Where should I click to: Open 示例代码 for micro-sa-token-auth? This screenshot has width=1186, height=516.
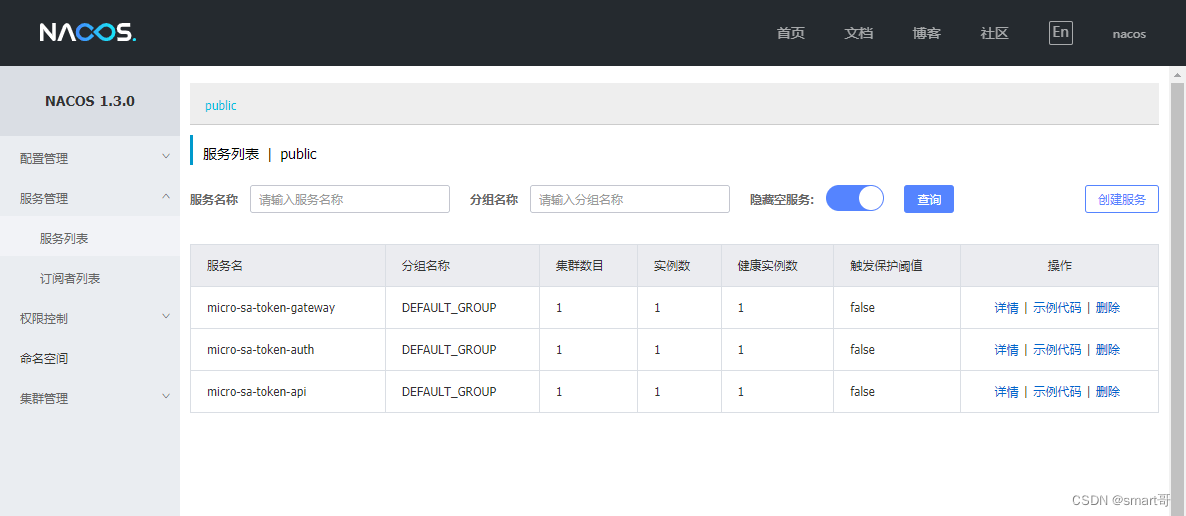tap(1057, 350)
